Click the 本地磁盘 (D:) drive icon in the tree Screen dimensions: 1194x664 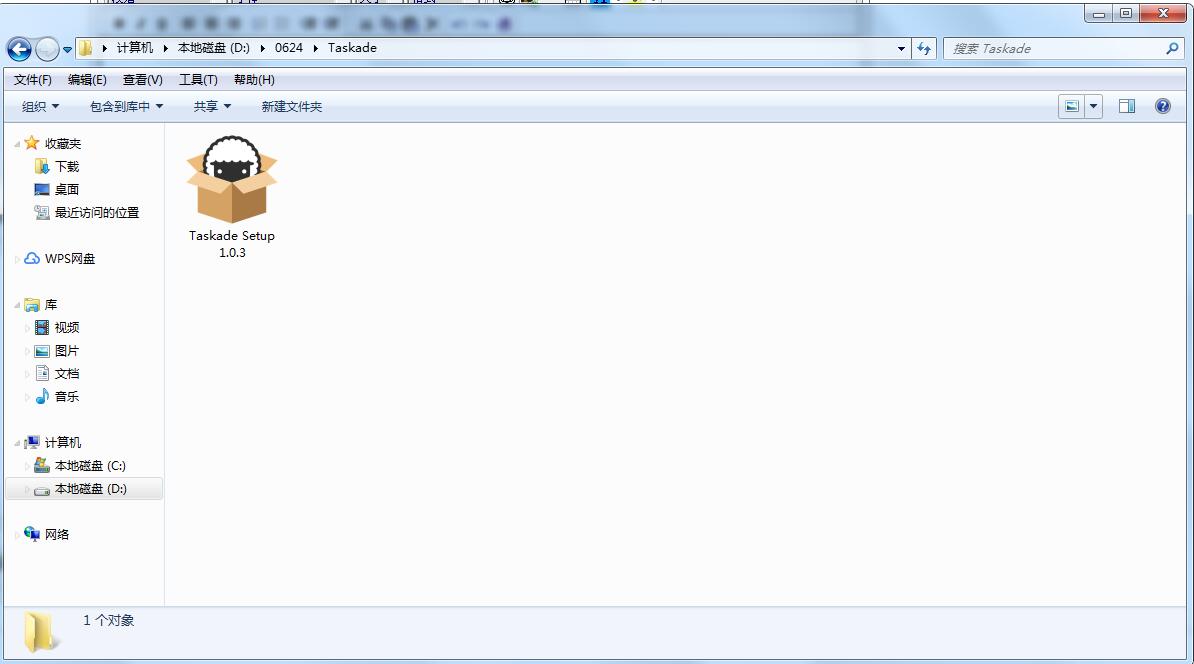point(42,490)
